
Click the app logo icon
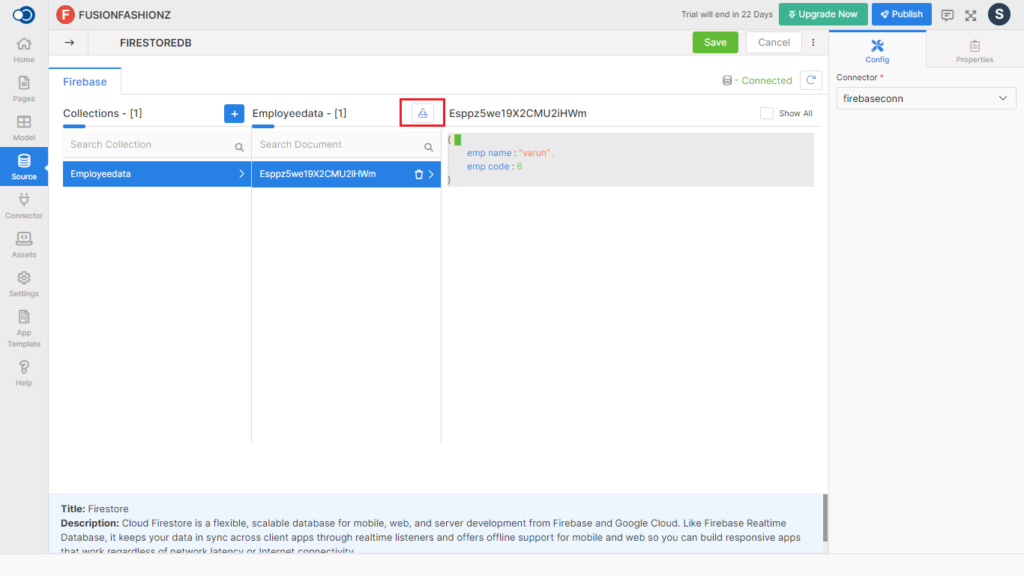click(24, 14)
